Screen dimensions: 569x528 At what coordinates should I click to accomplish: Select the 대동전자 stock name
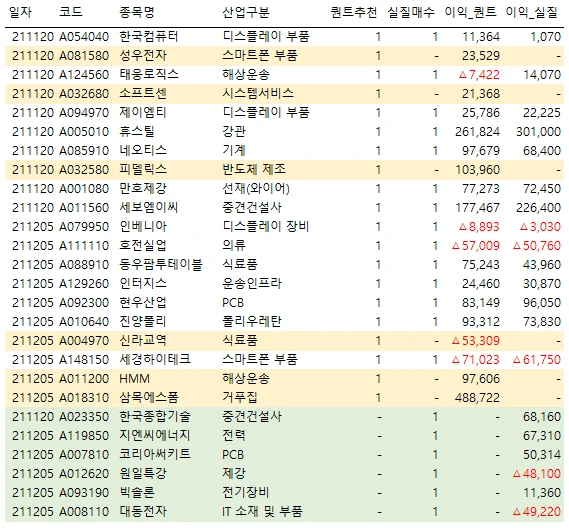click(x=143, y=511)
